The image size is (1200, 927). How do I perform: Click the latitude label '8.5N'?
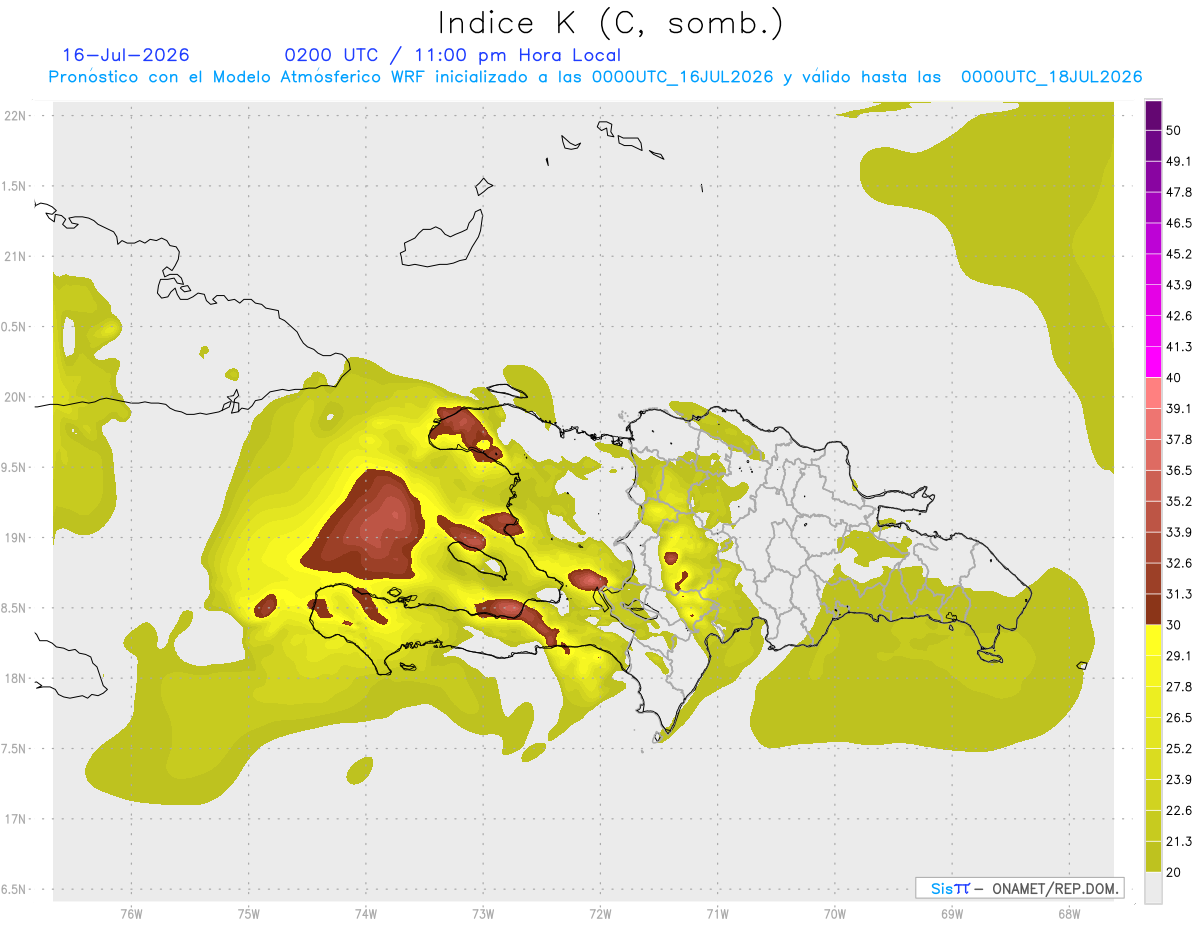click(15, 608)
